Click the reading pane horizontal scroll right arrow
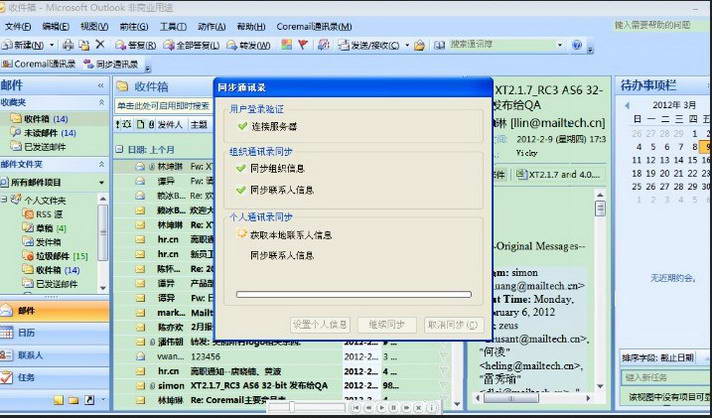The width and height of the screenshot is (712, 418). point(588,398)
